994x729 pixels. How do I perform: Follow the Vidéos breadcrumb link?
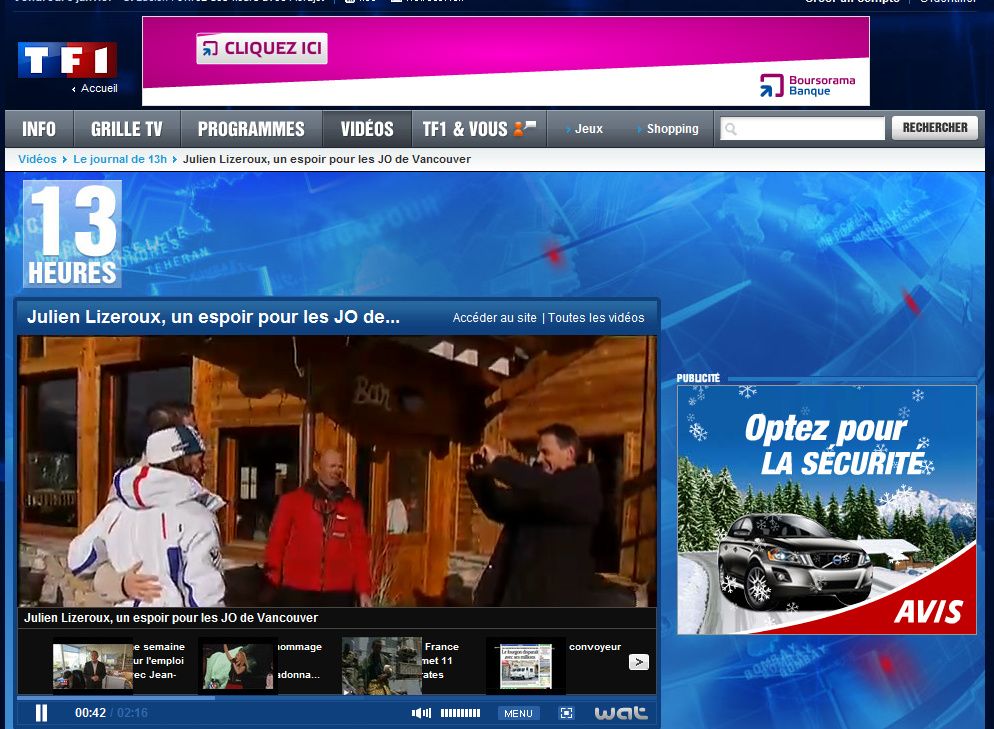pos(37,159)
